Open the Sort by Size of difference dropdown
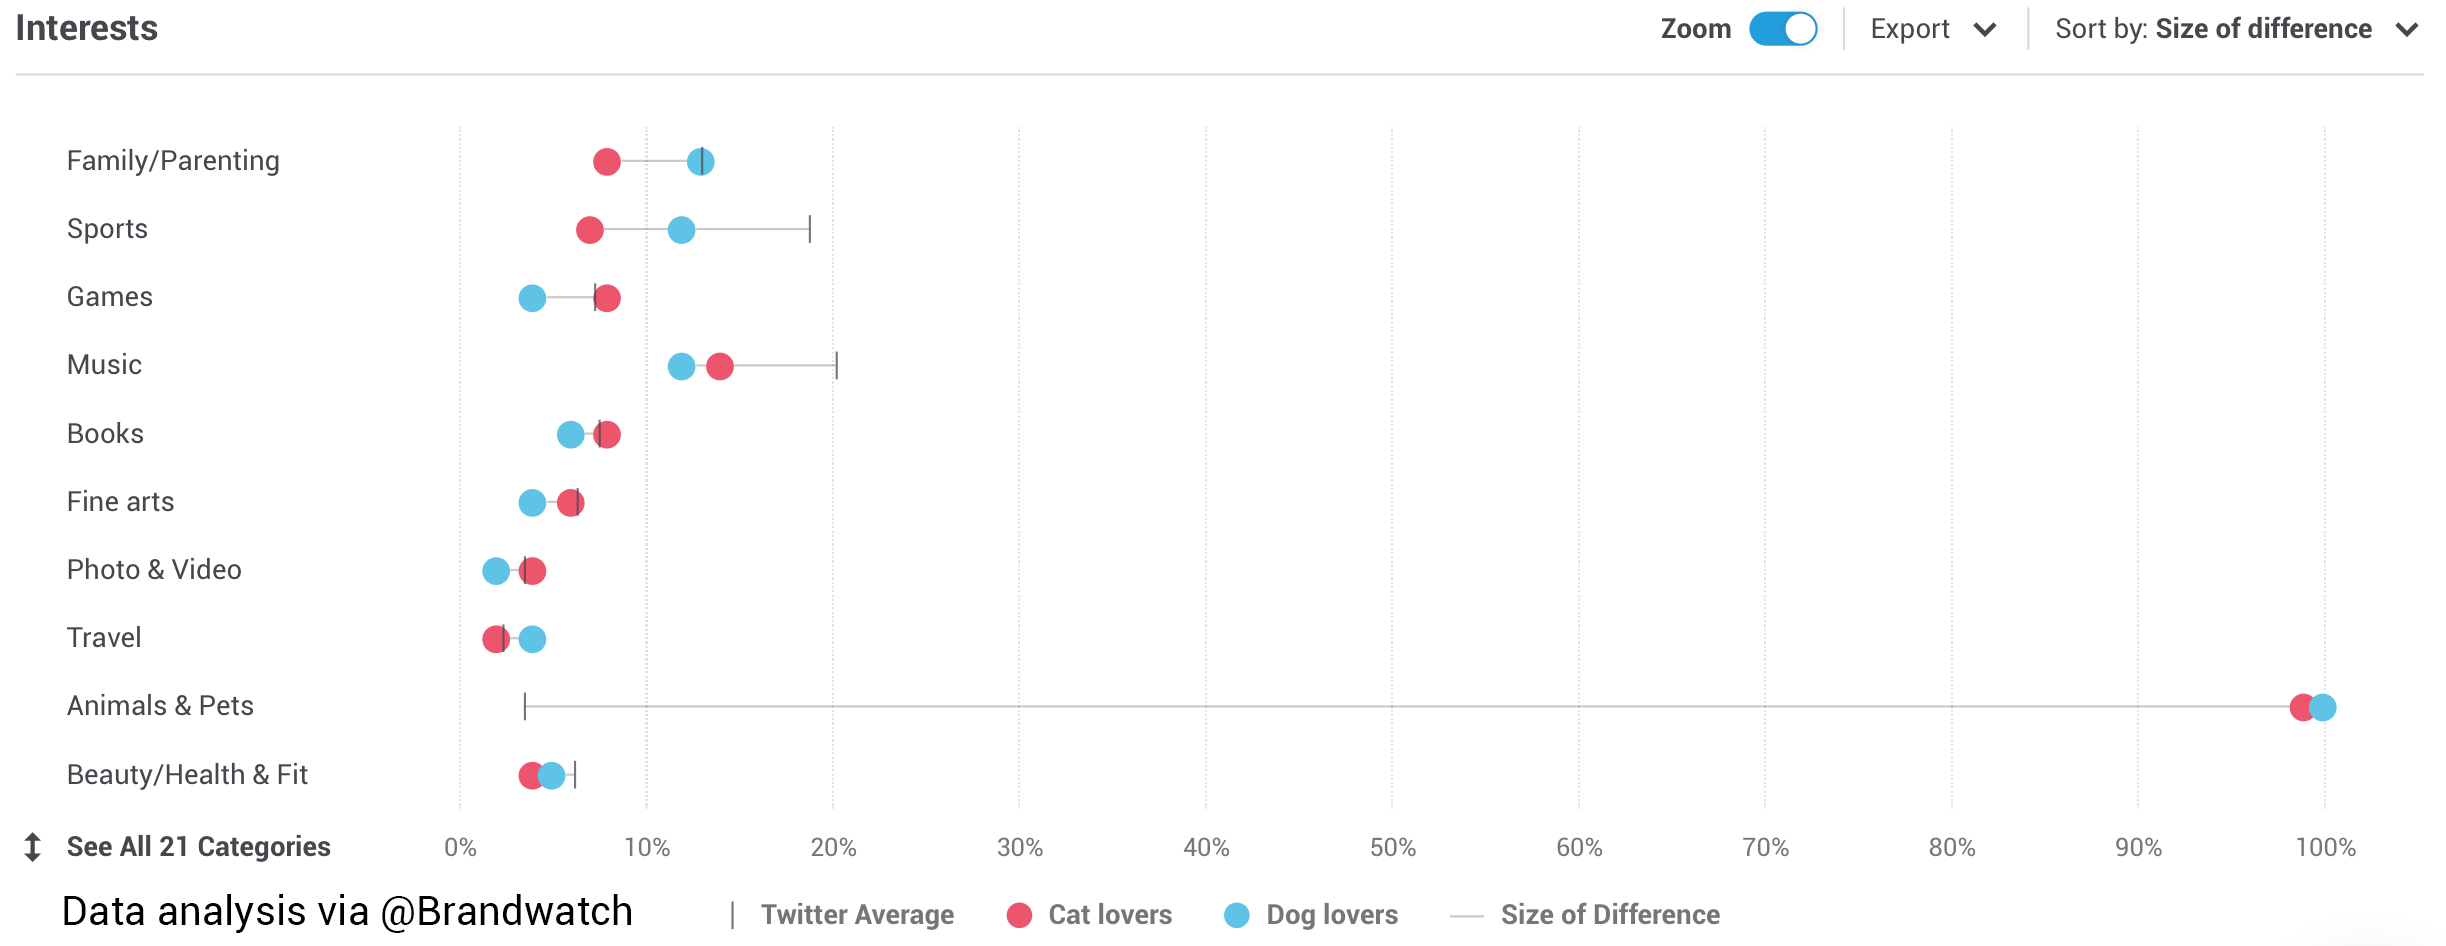This screenshot has height=946, width=2446. point(2235,29)
